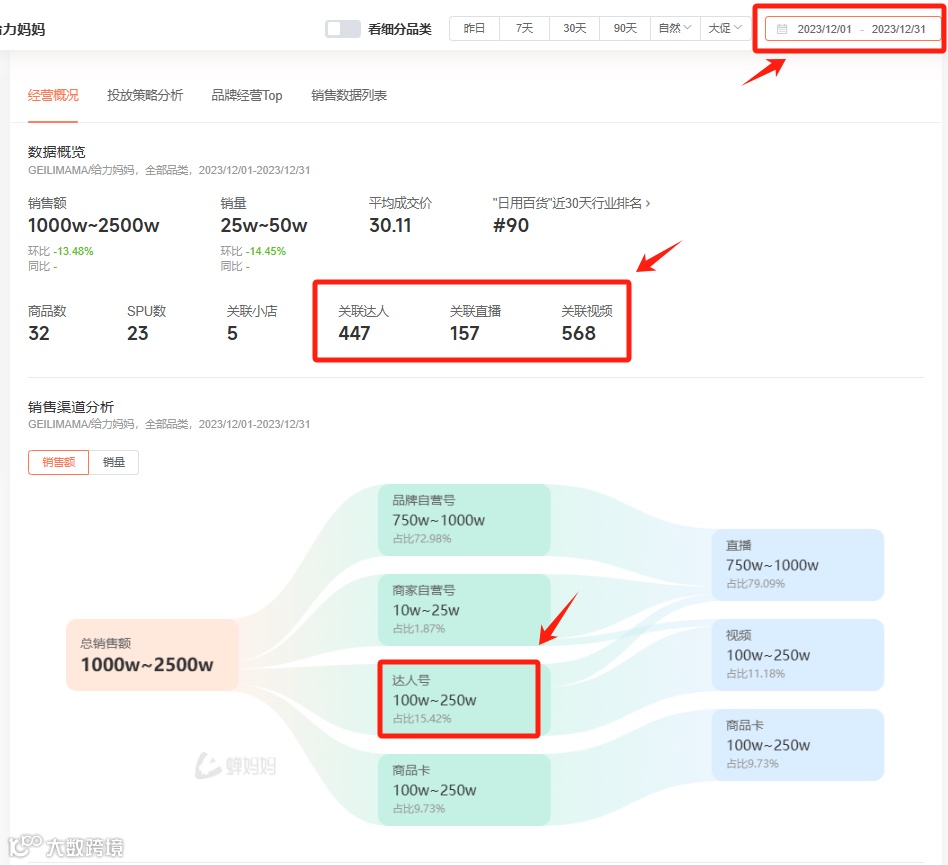Open "日用百货"近30天行业排名 link
948x865 pixels.
pyautogui.click(x=571, y=203)
